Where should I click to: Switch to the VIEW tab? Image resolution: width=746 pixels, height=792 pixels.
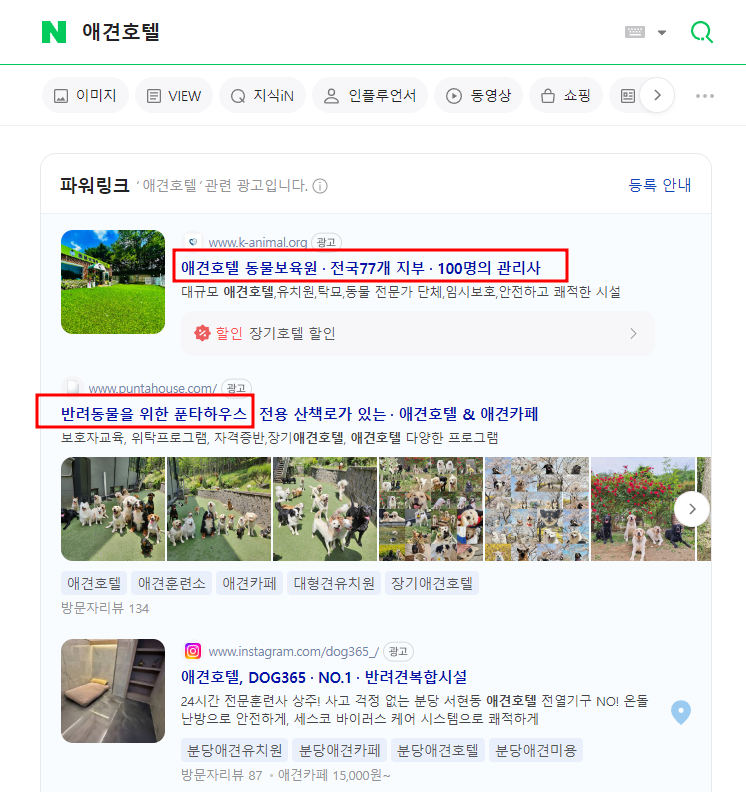174,95
